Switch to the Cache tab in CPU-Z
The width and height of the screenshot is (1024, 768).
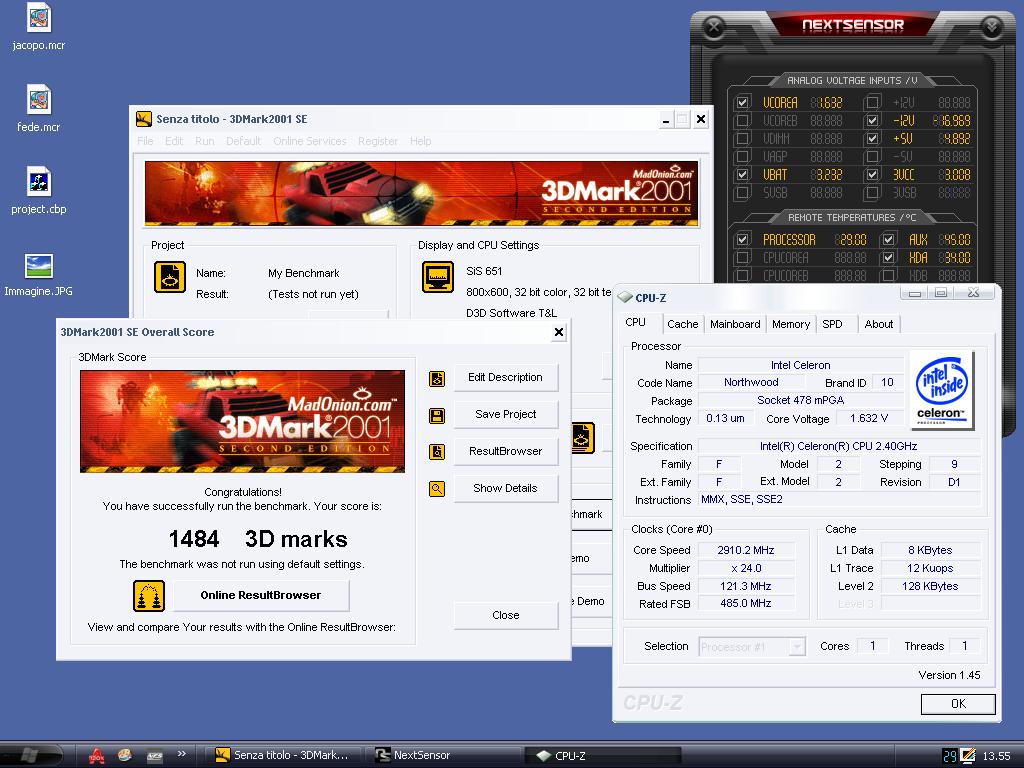click(x=682, y=324)
